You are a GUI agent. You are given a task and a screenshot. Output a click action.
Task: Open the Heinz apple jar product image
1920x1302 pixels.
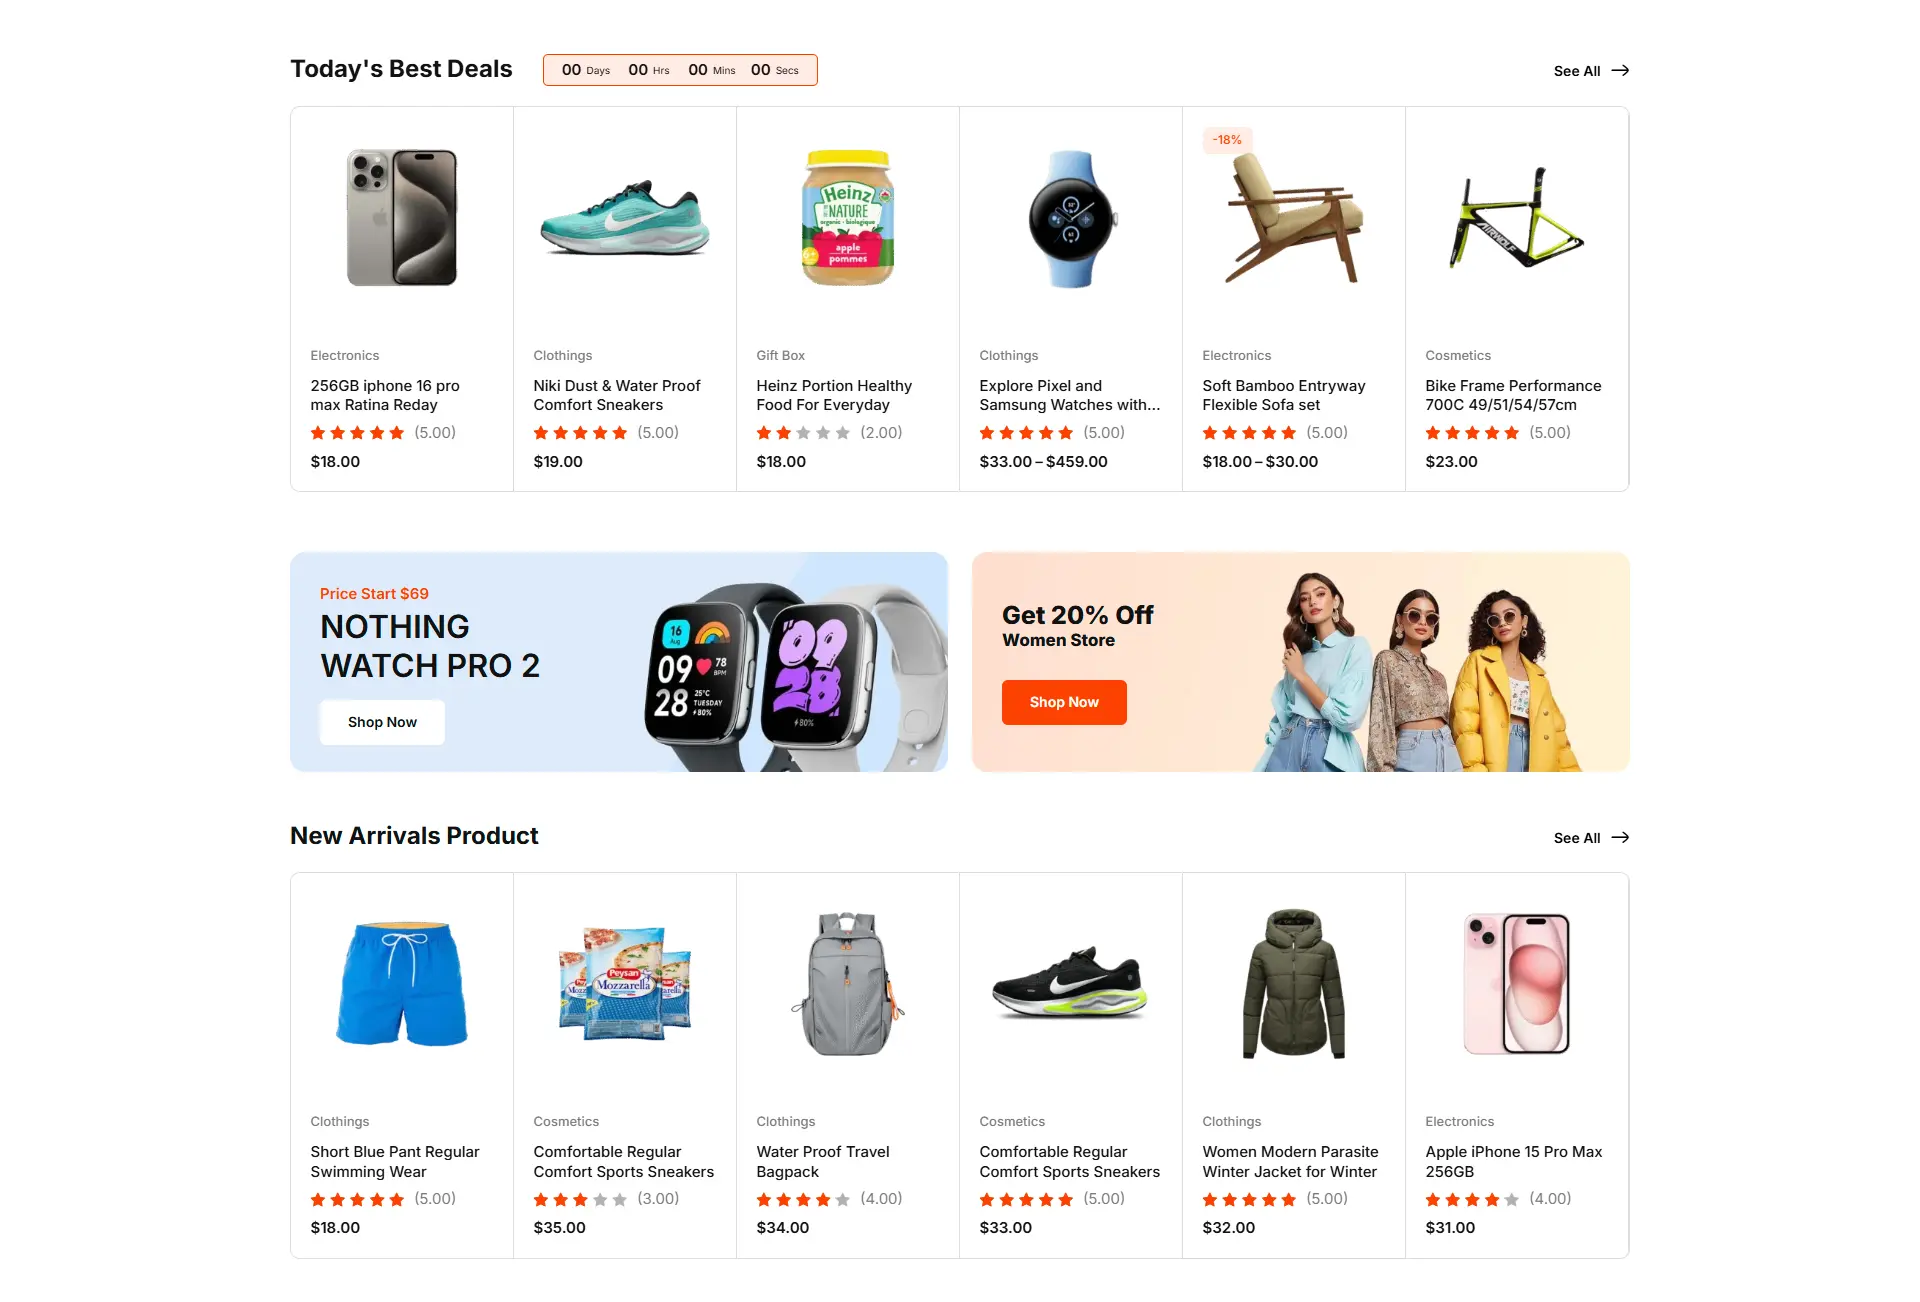(848, 218)
